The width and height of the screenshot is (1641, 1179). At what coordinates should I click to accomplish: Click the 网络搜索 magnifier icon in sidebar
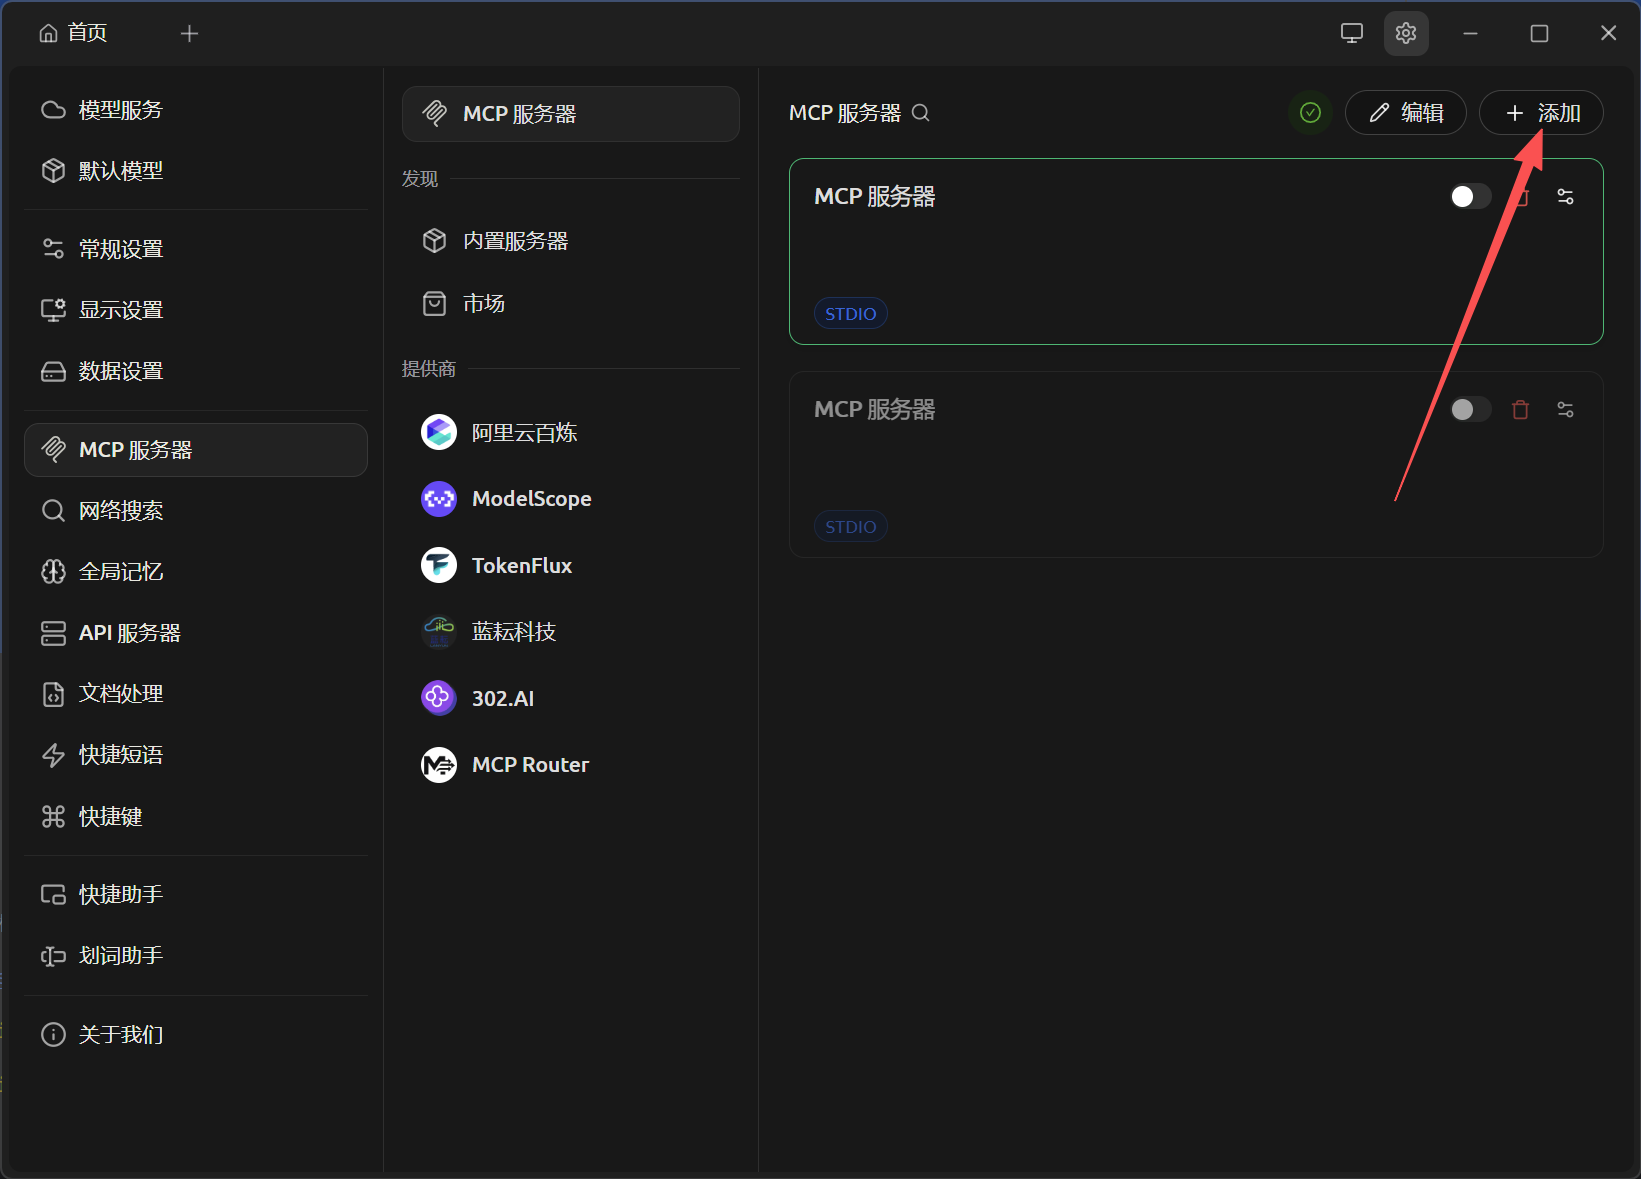tap(53, 511)
